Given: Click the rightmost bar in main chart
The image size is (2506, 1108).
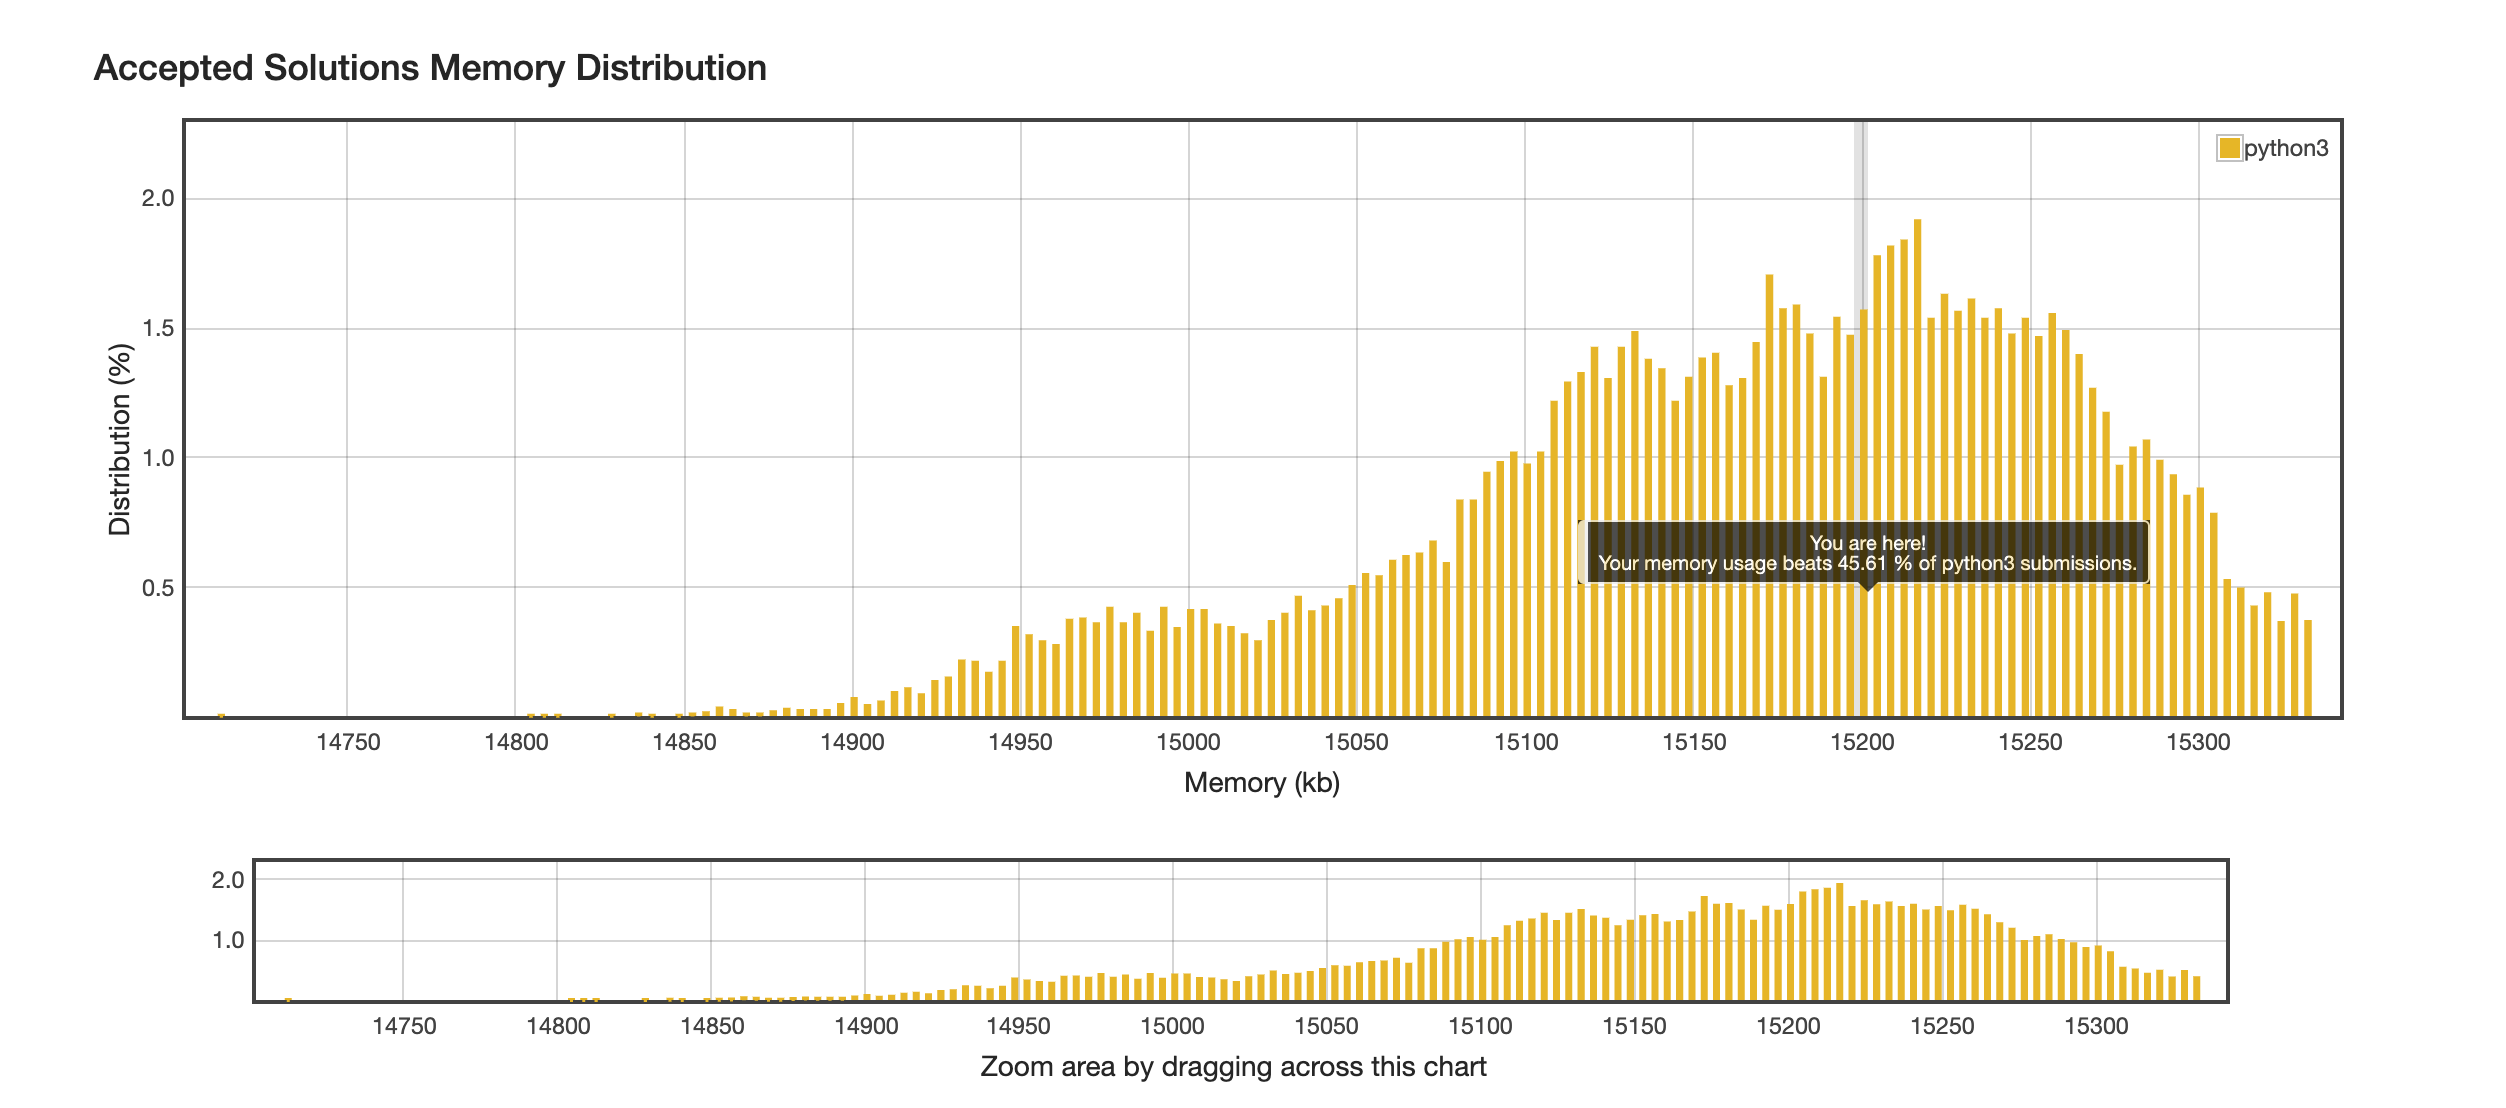Looking at the screenshot, I should pos(2308,668).
